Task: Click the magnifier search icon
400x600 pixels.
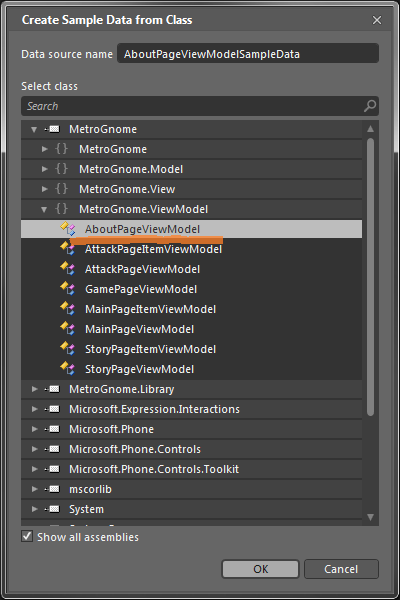Action: (x=370, y=106)
